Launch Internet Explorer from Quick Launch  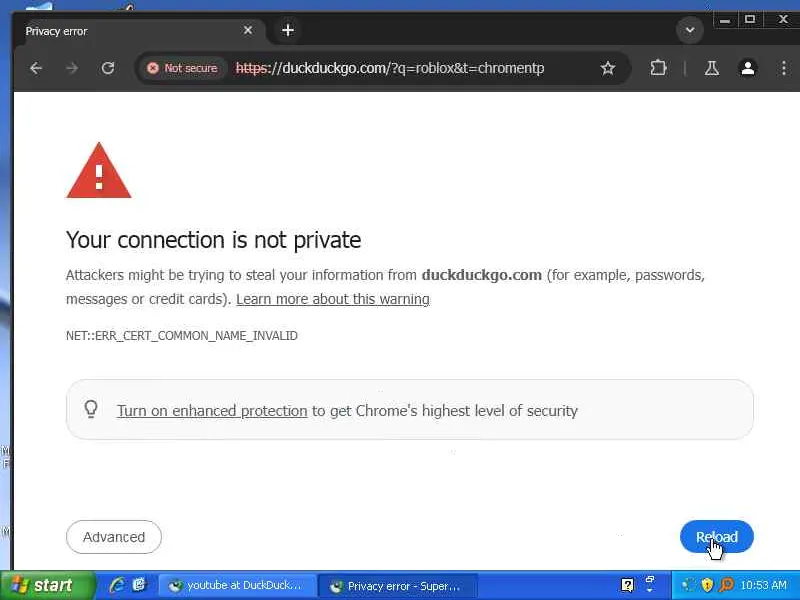coord(117,585)
